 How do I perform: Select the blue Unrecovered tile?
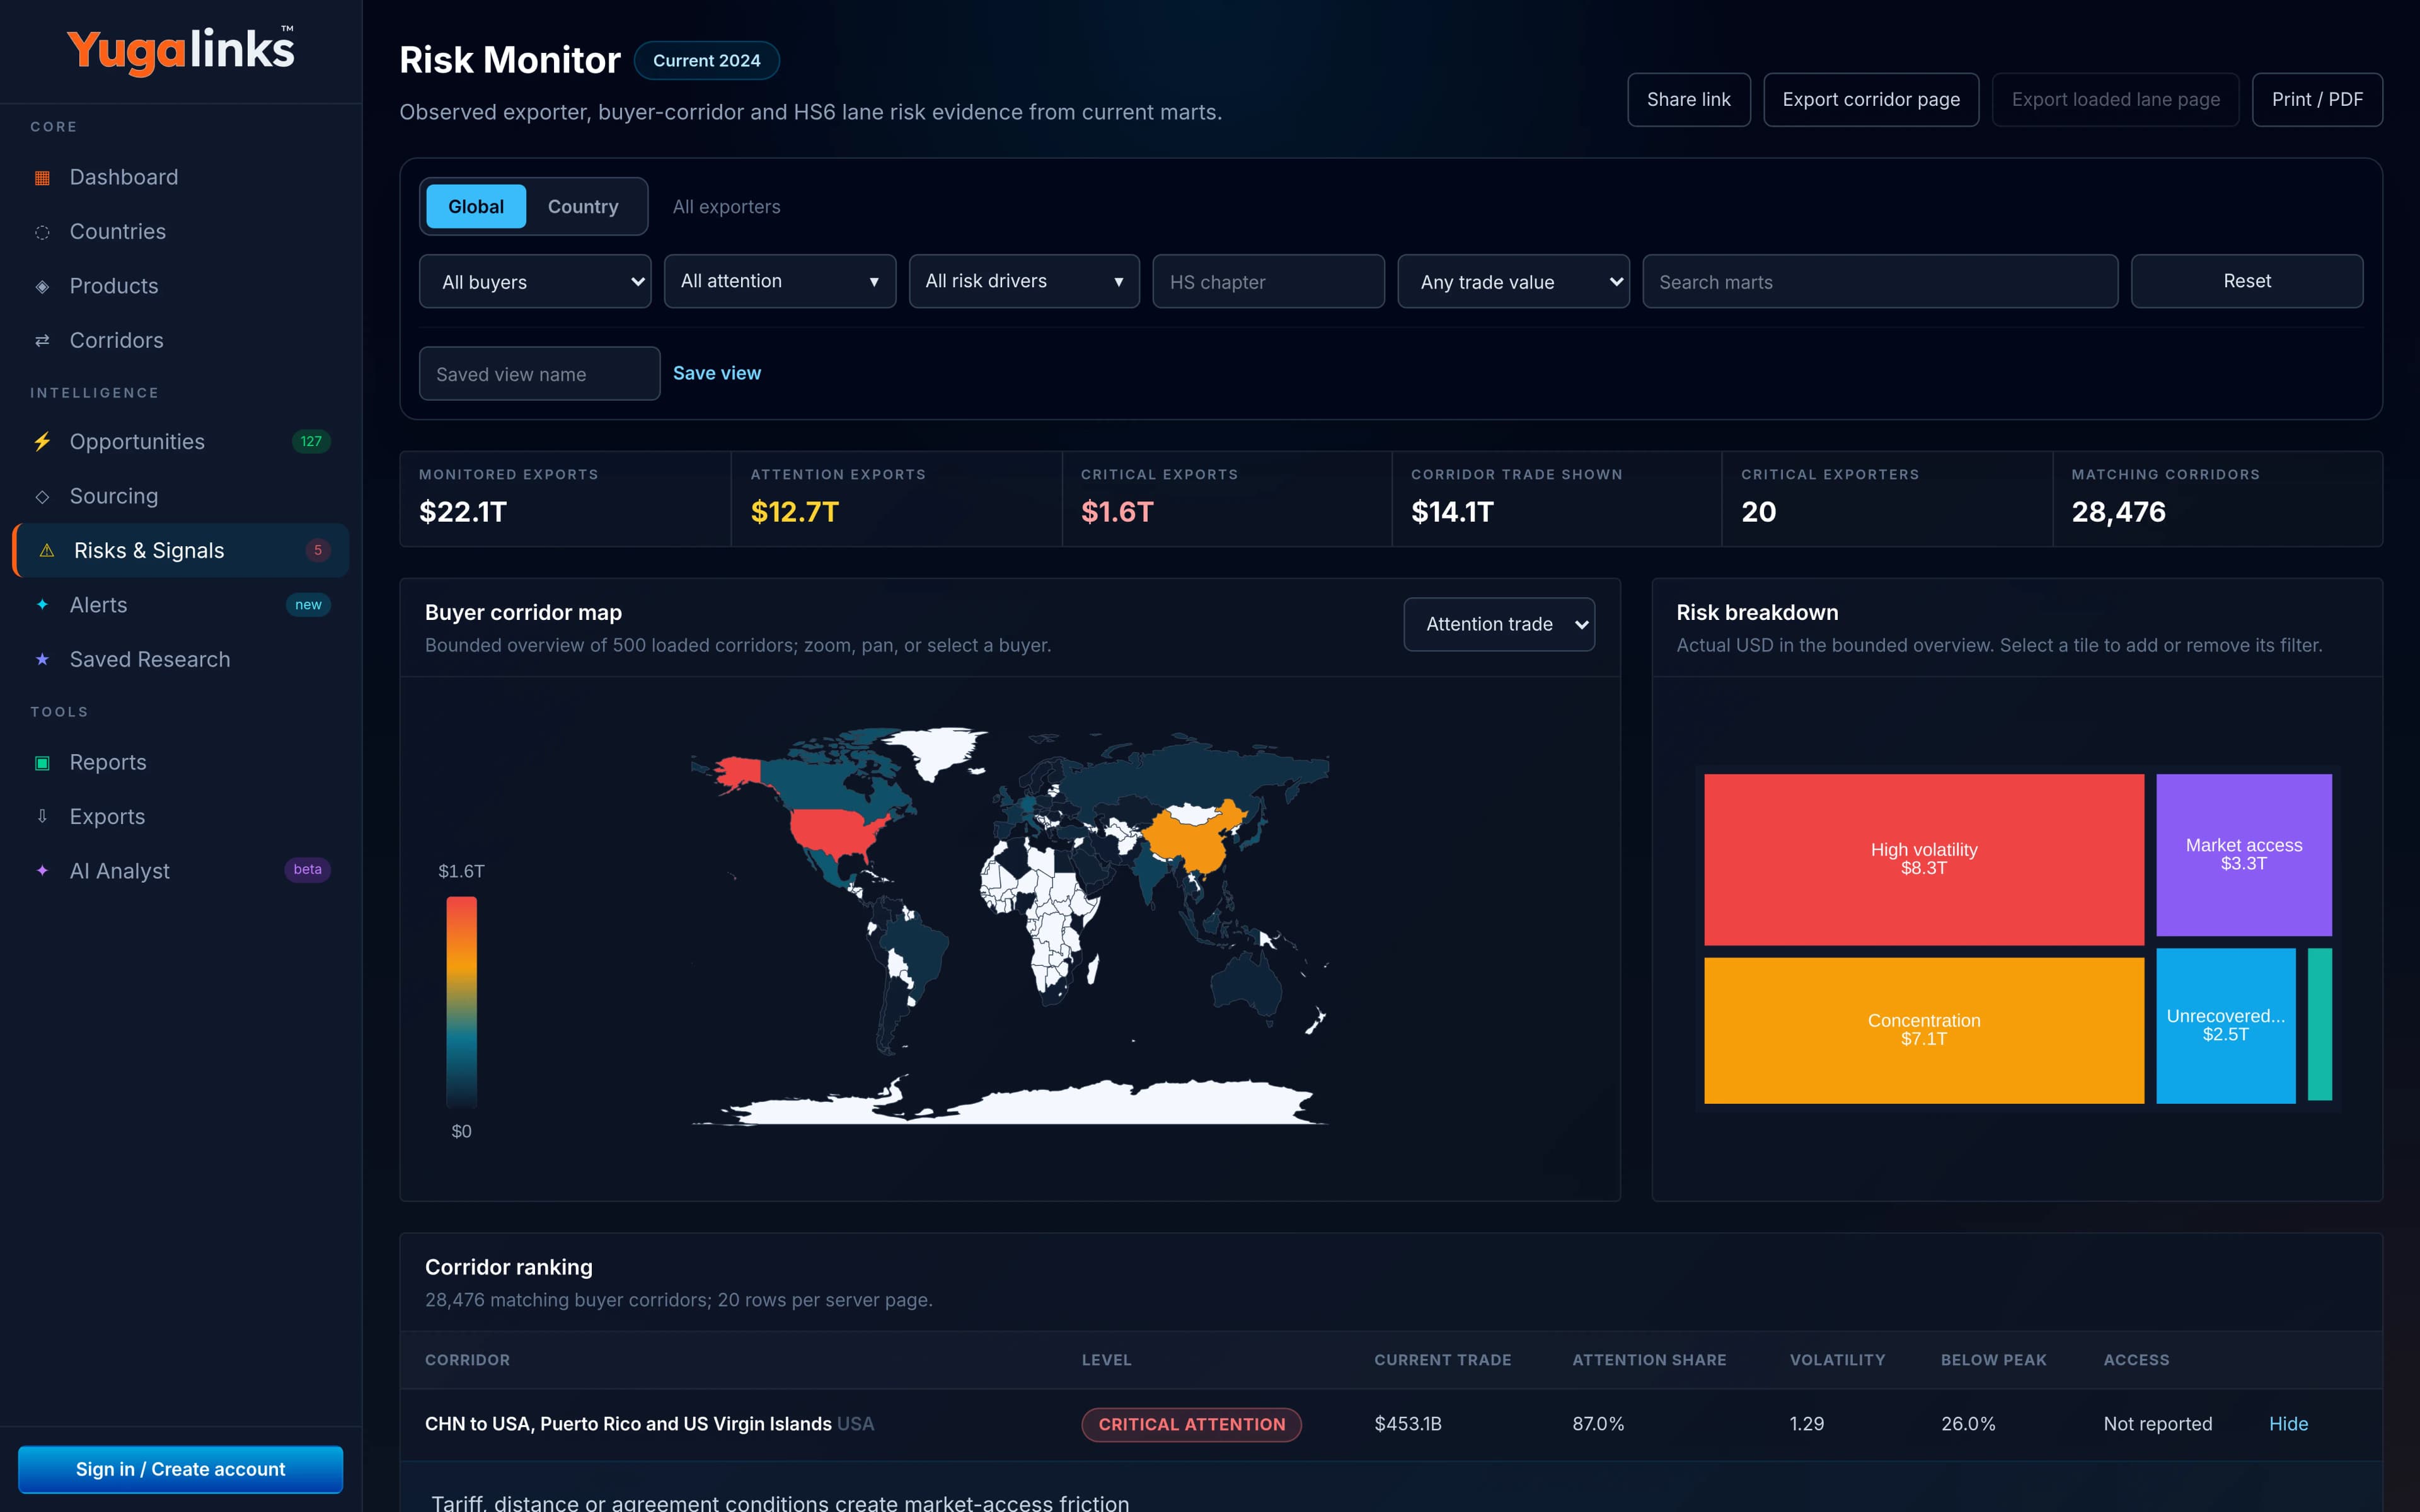[2226, 1026]
